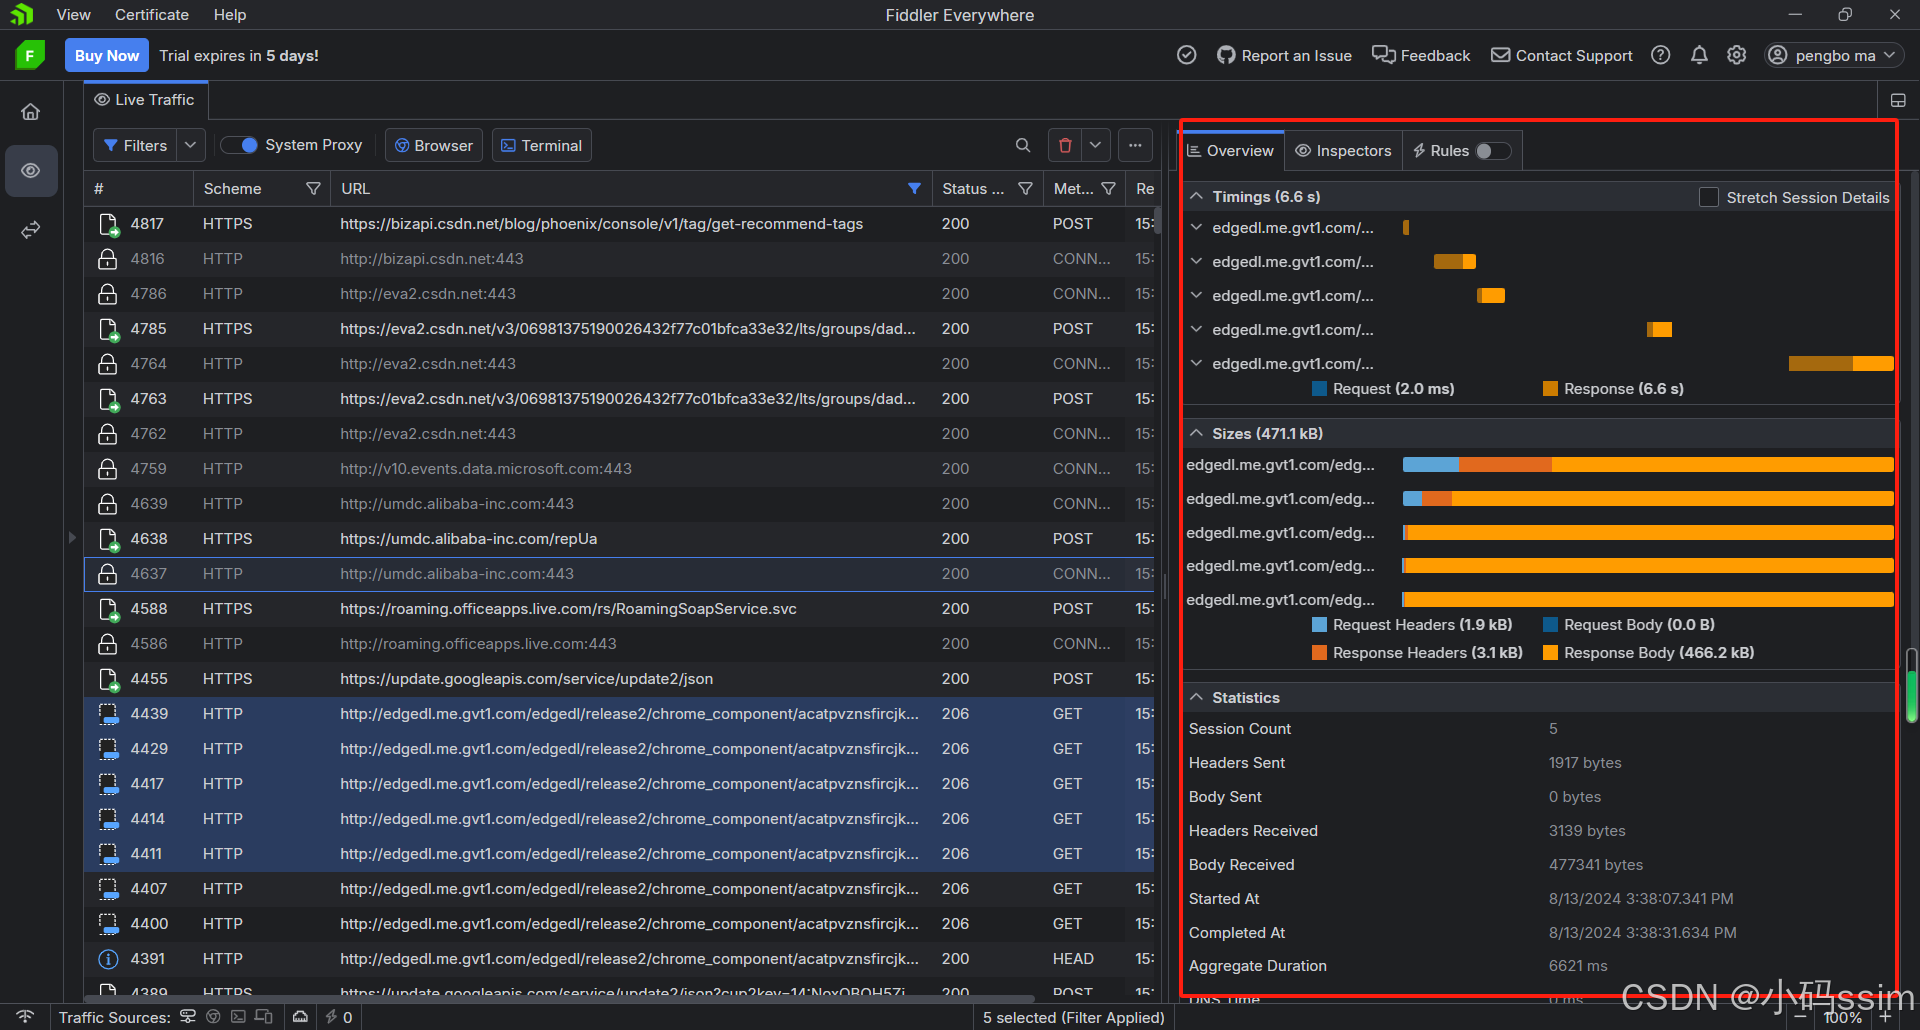This screenshot has height=1030, width=1920.
Task: Switch to the Inspectors tab
Action: click(1343, 151)
